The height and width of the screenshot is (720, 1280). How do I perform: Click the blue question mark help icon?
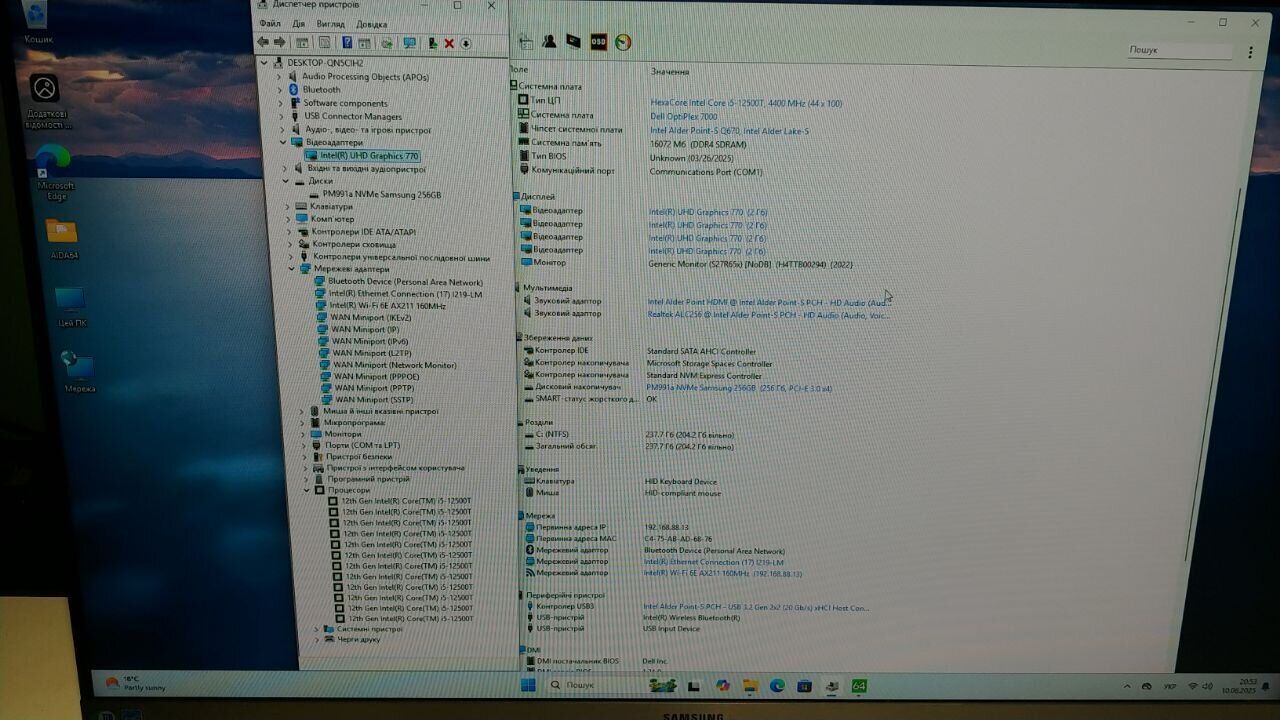(347, 43)
